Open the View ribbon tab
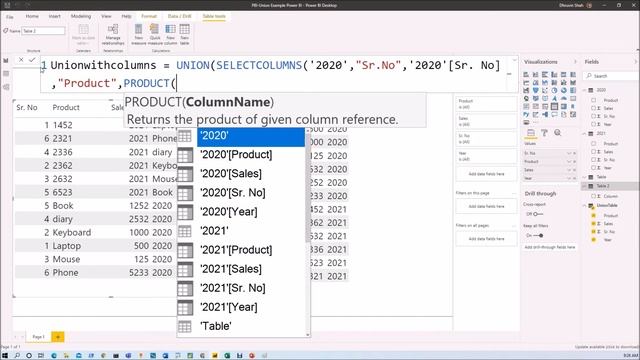Screen dimensions: 640x360 point(106,16)
